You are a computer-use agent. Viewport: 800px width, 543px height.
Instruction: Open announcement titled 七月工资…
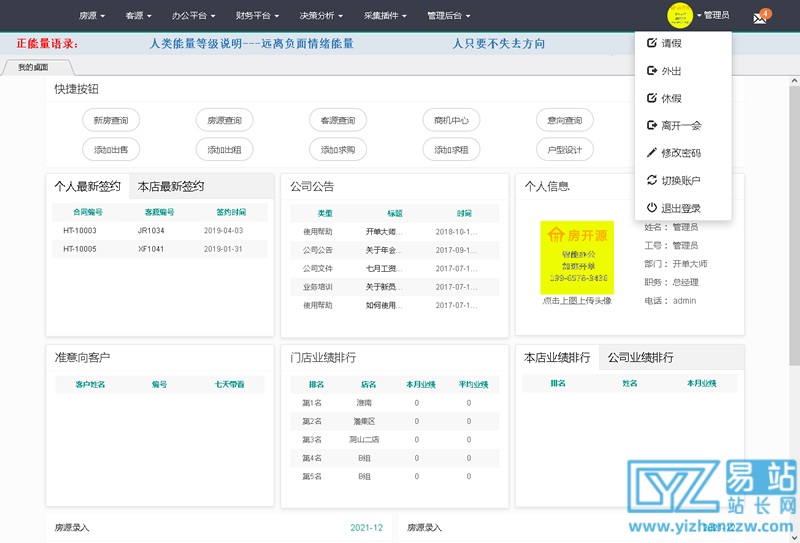[x=384, y=268]
